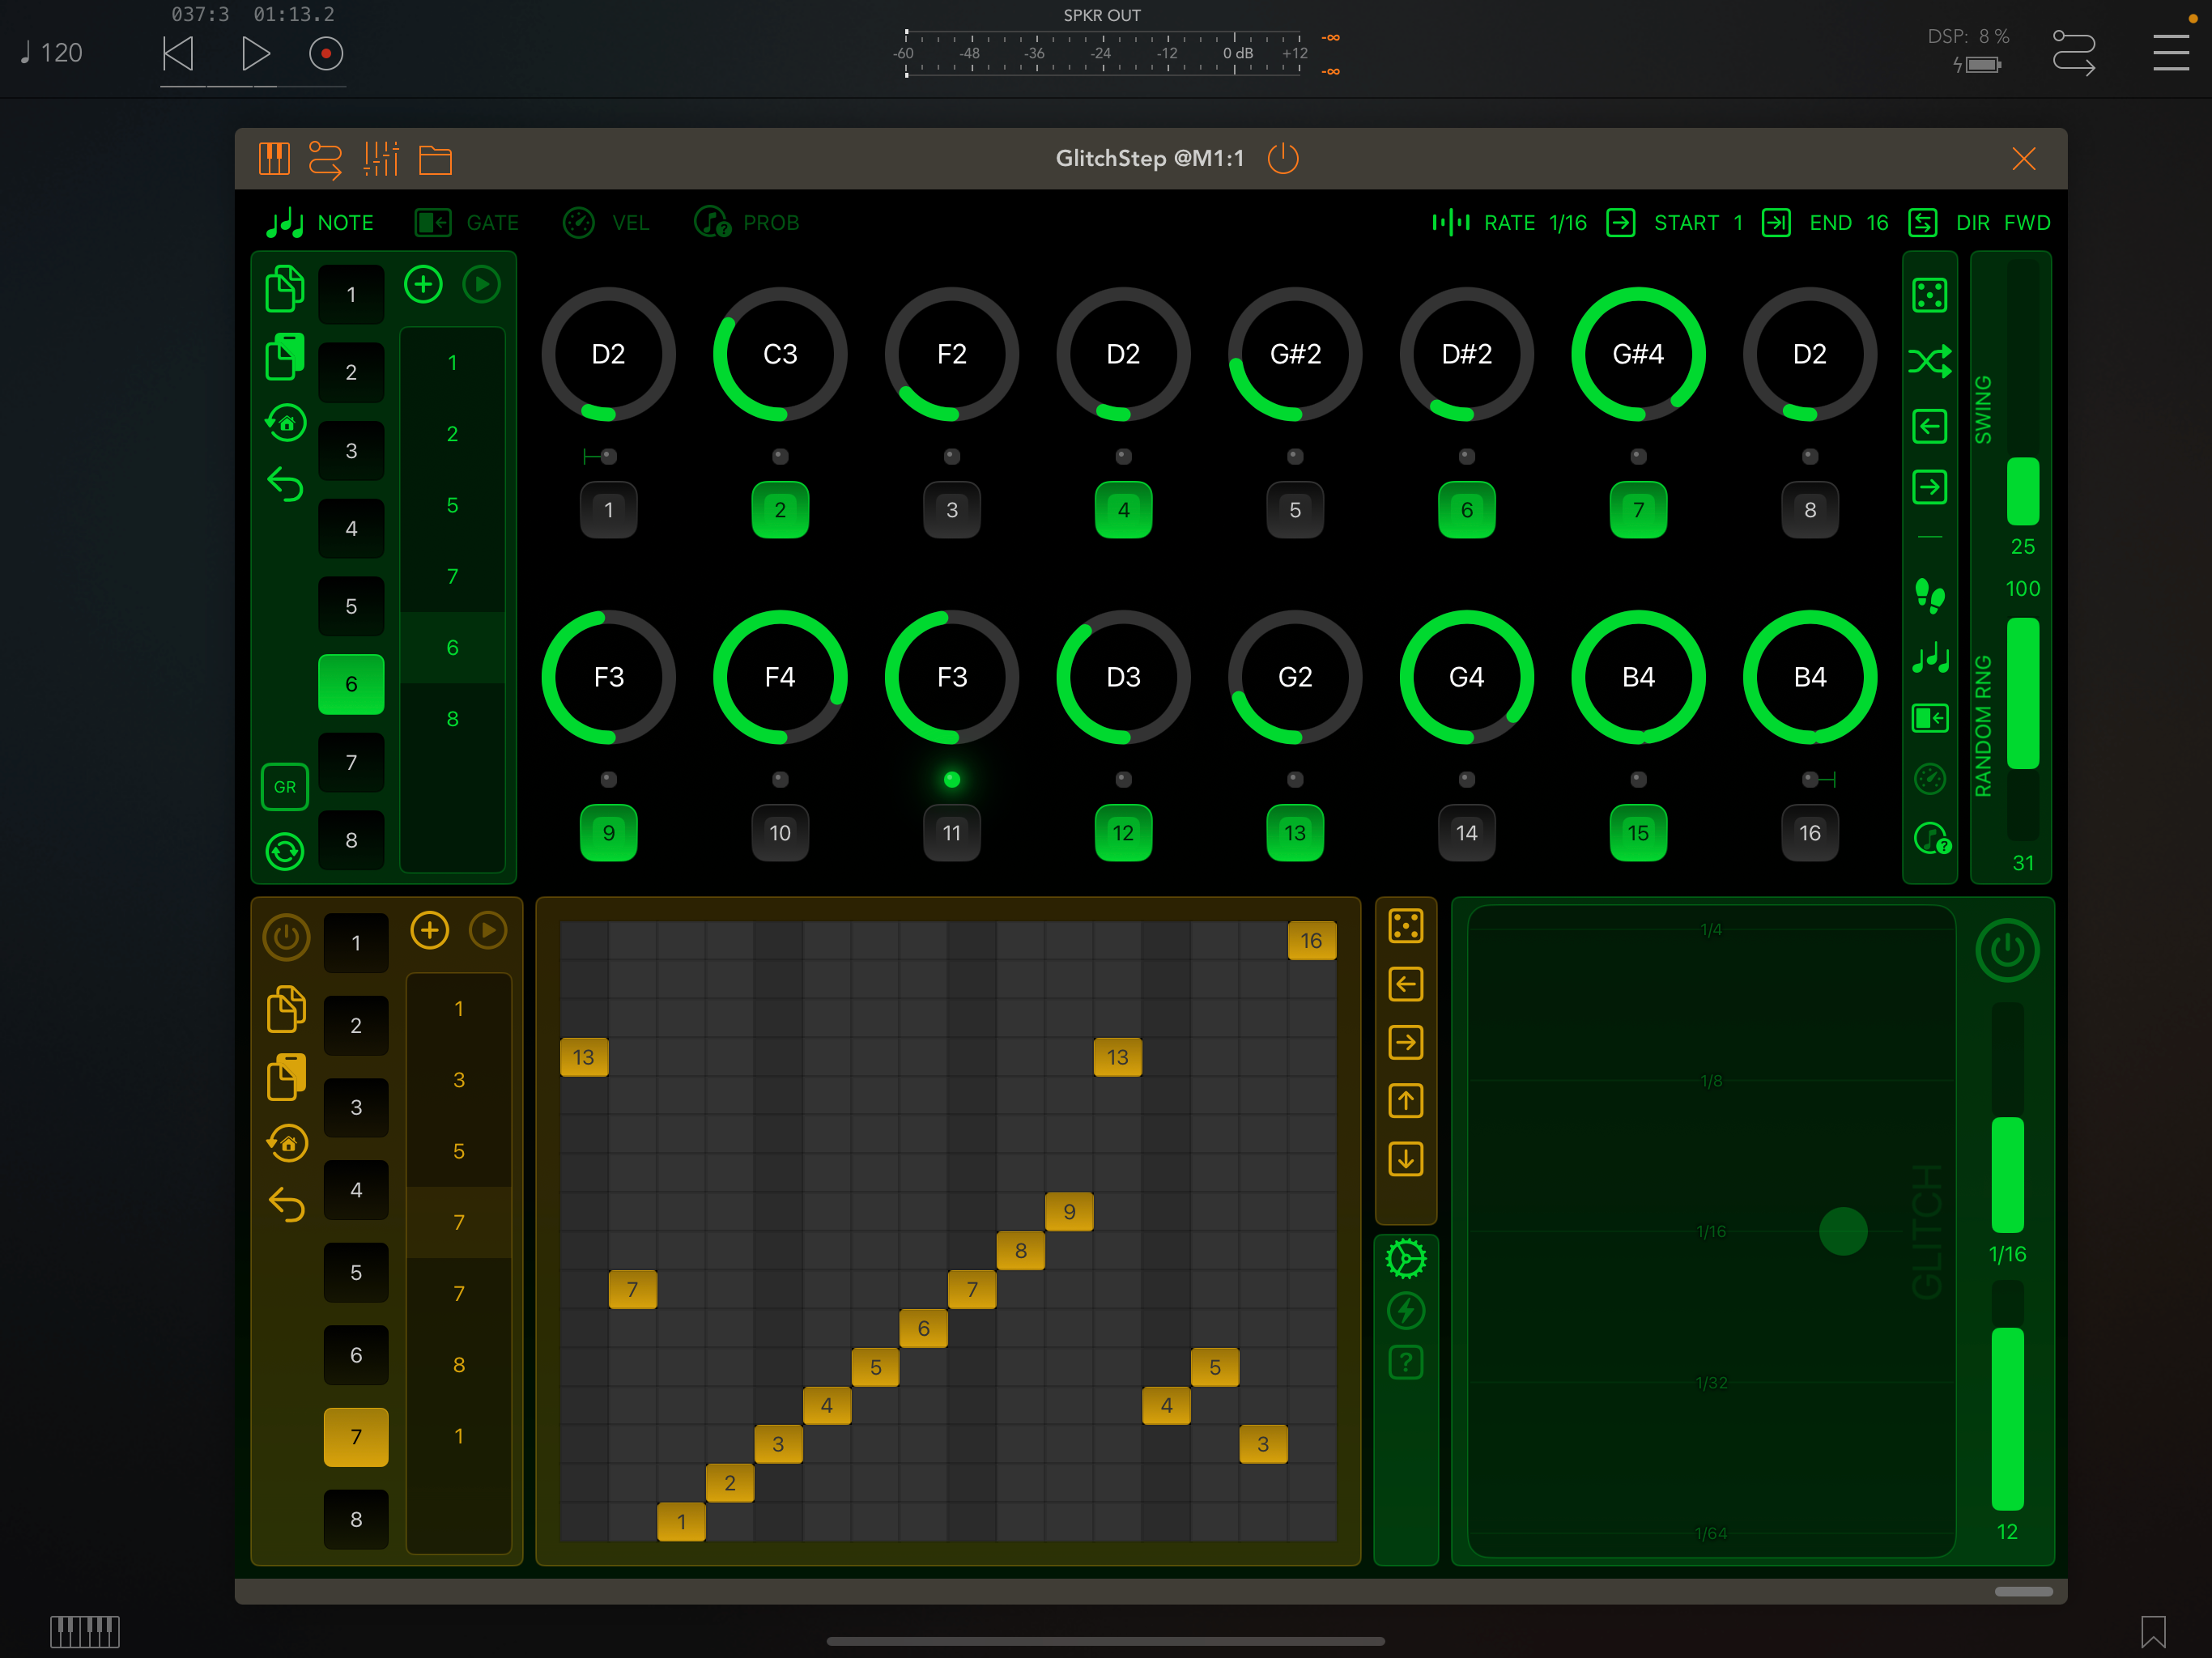Toggle step 16 on/off
This screenshot has height=1658, width=2212.
point(1810,833)
